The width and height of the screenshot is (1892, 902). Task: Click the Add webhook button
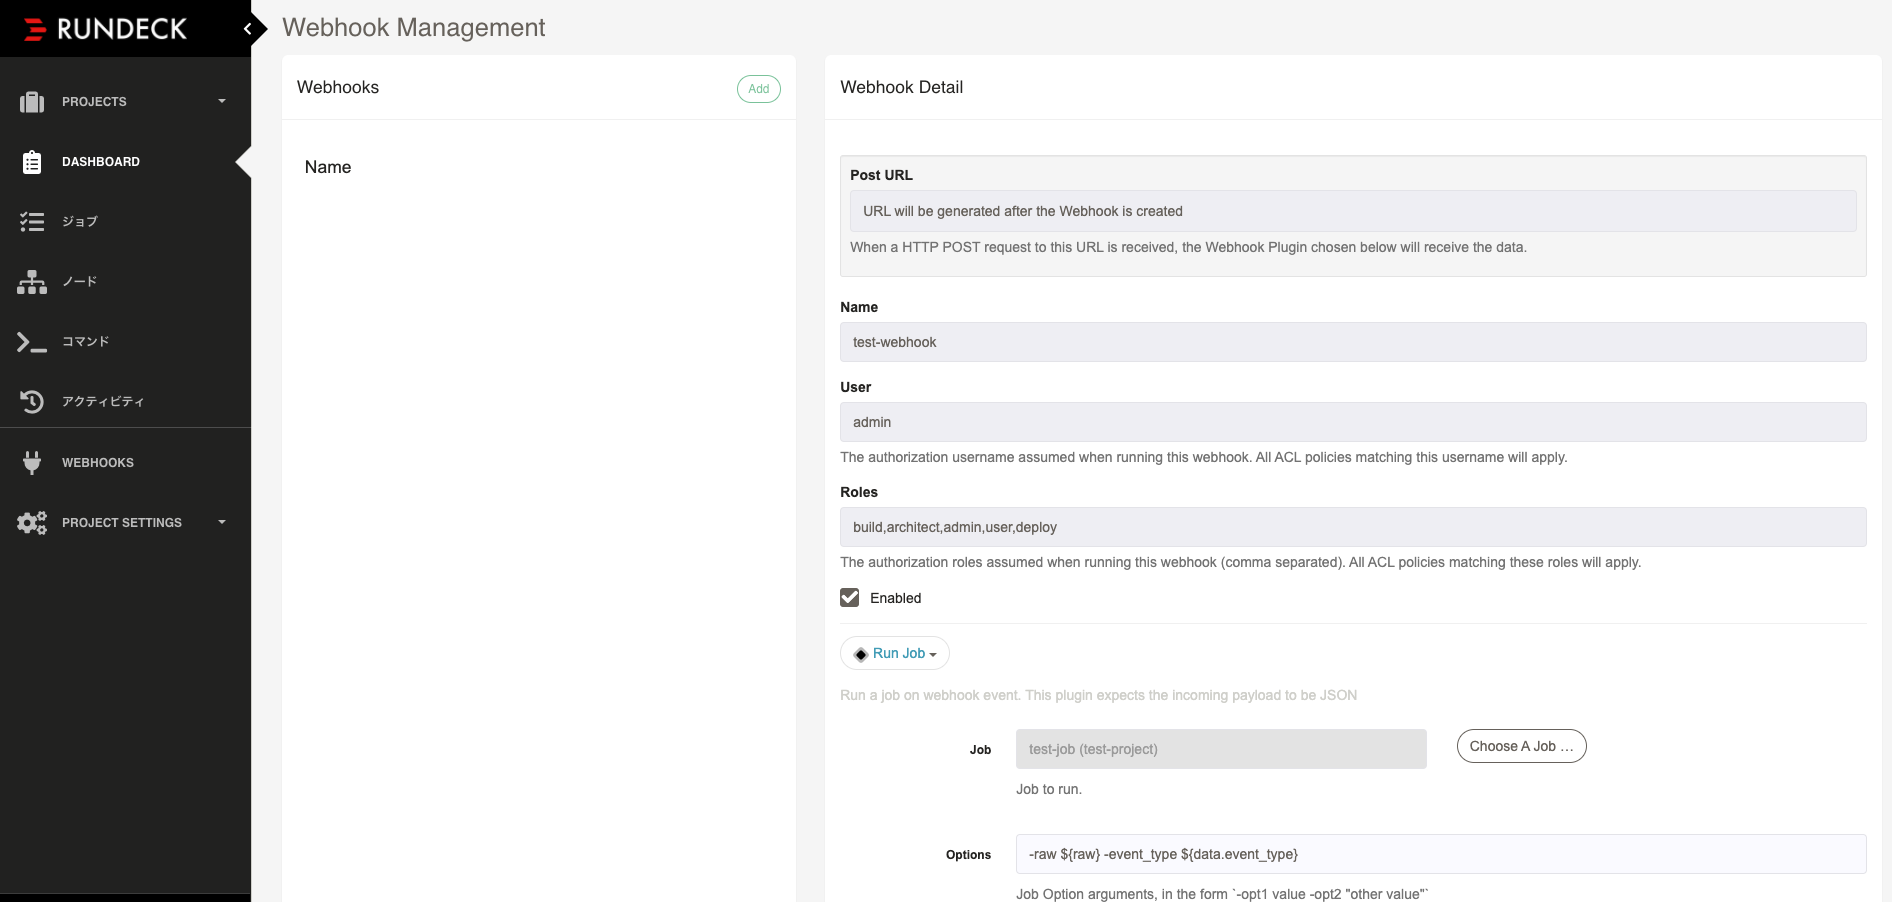[759, 89]
